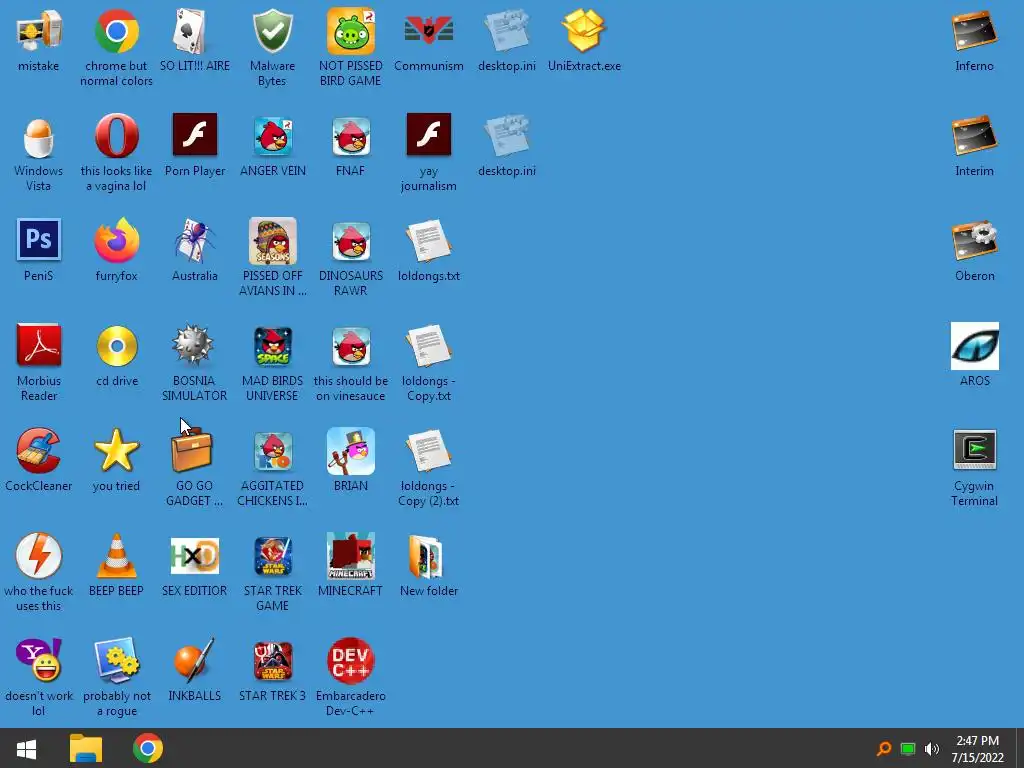Open the Windows Start button

pos(26,748)
